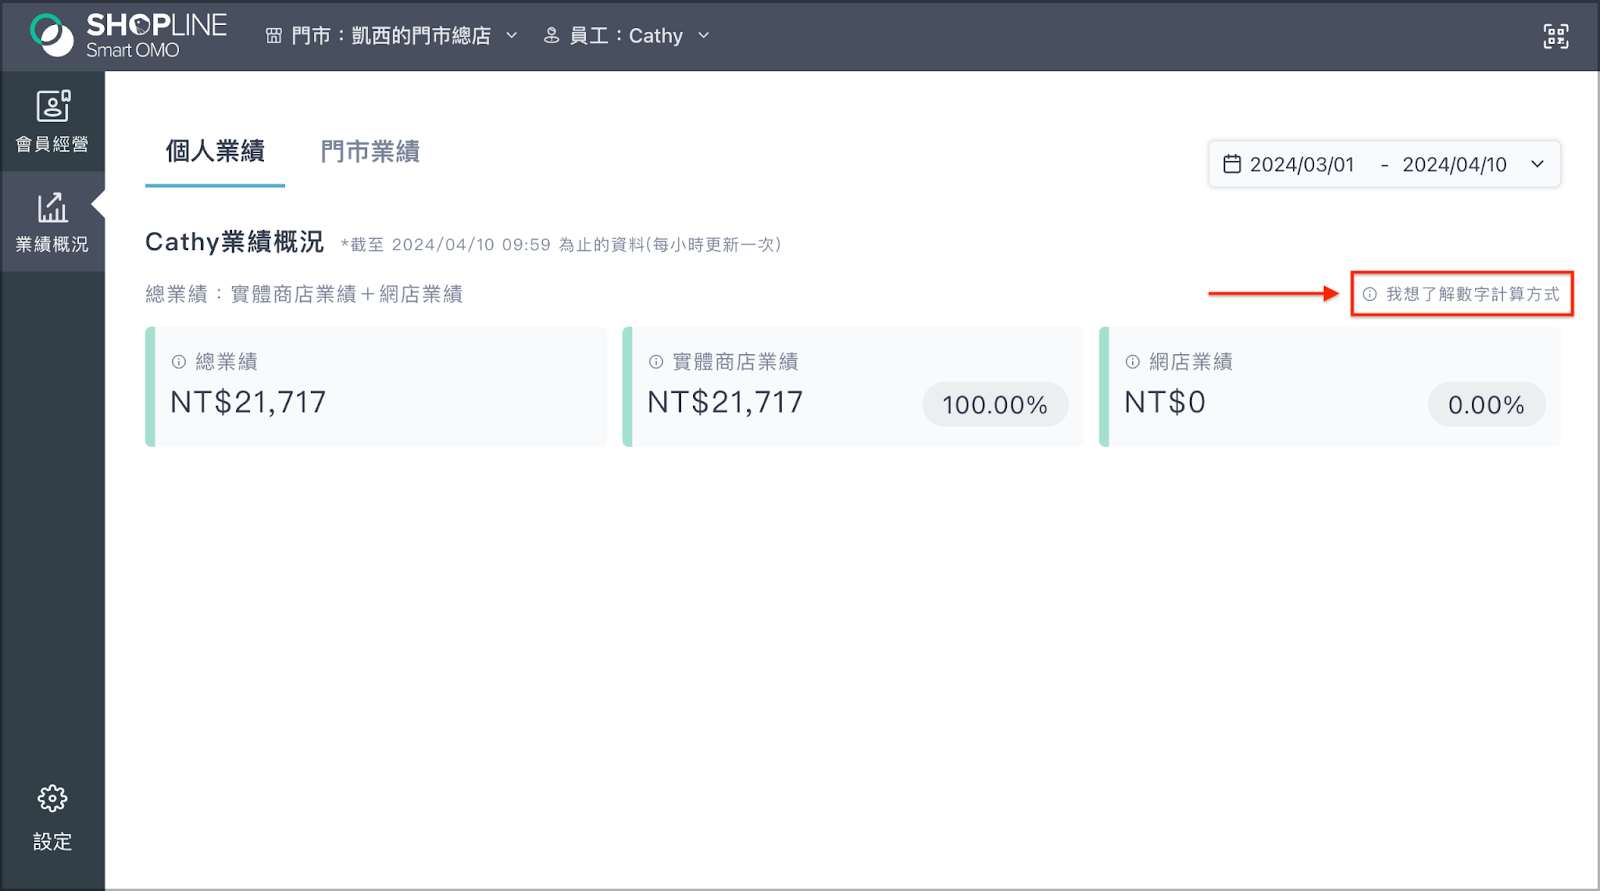Click the person icon before 員工
The image size is (1600, 891).
pos(551,36)
